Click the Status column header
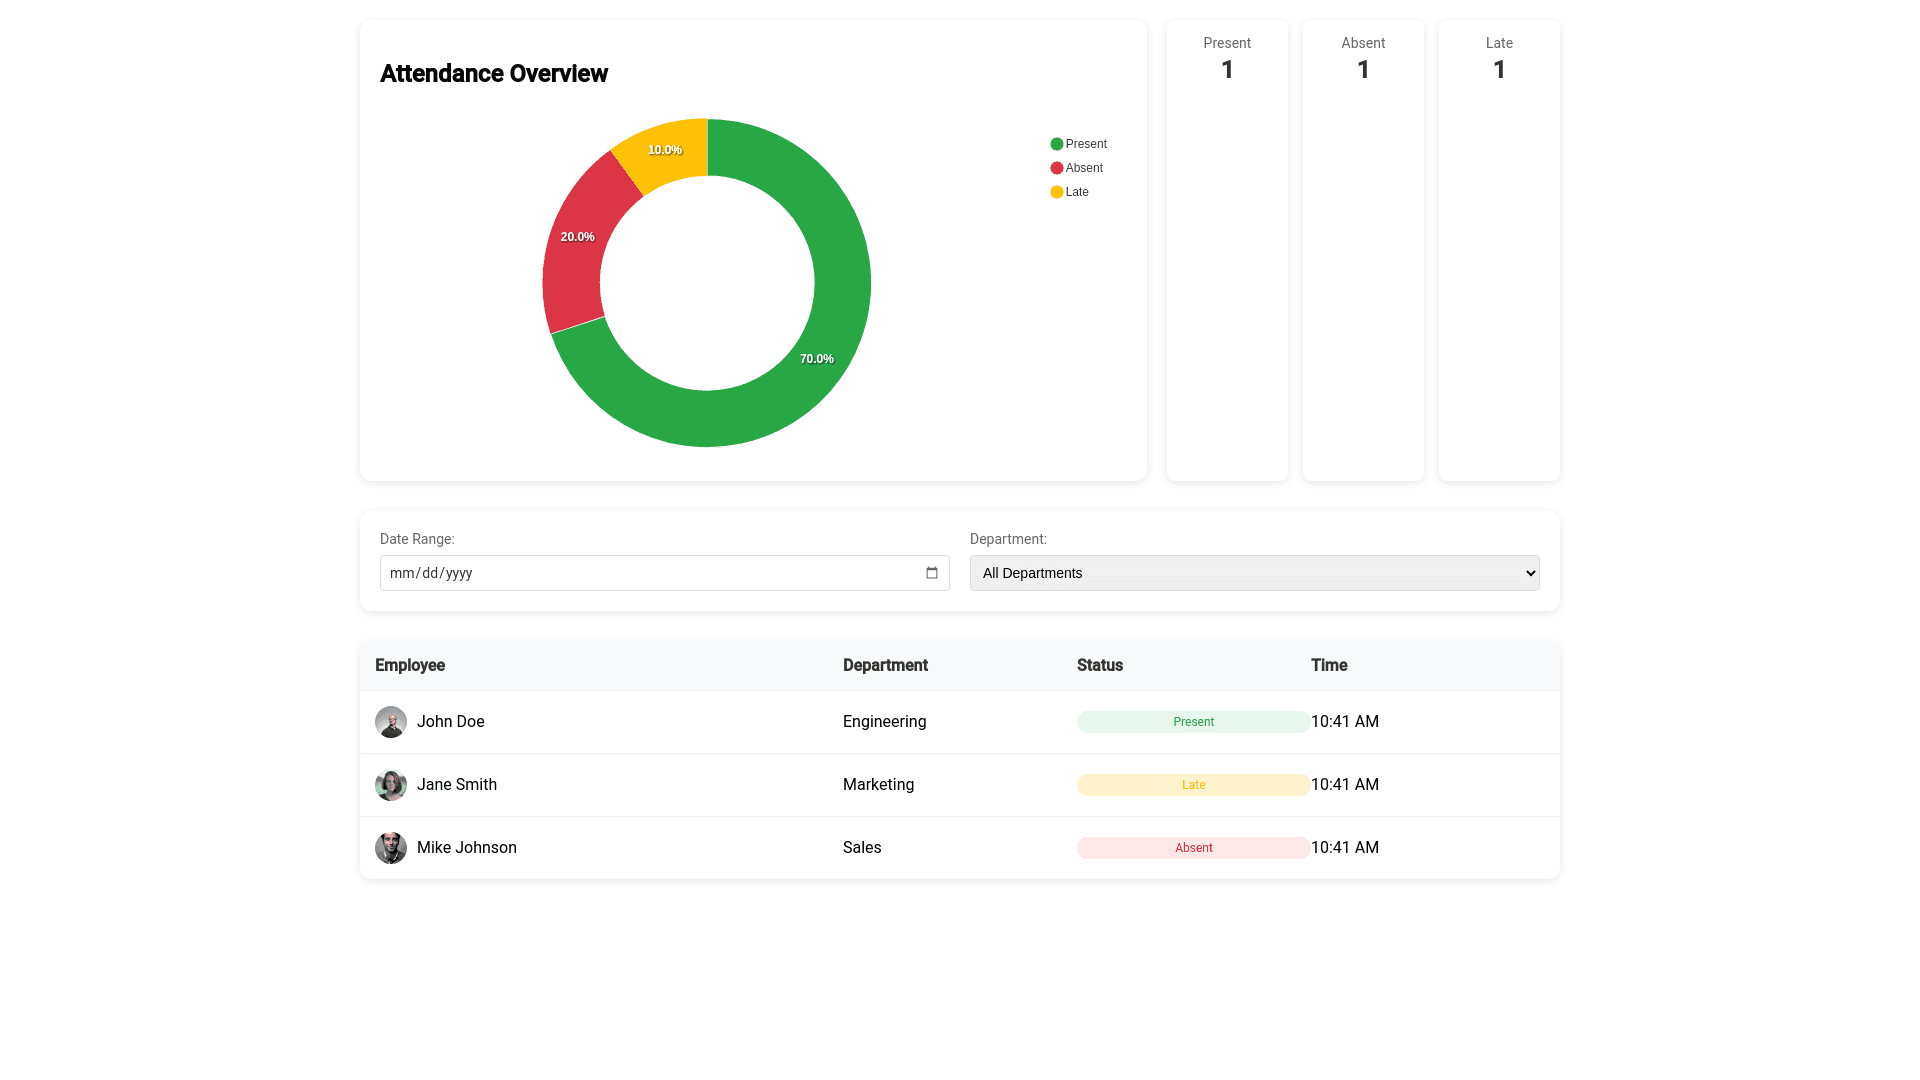1920x1080 pixels. pos(1099,666)
